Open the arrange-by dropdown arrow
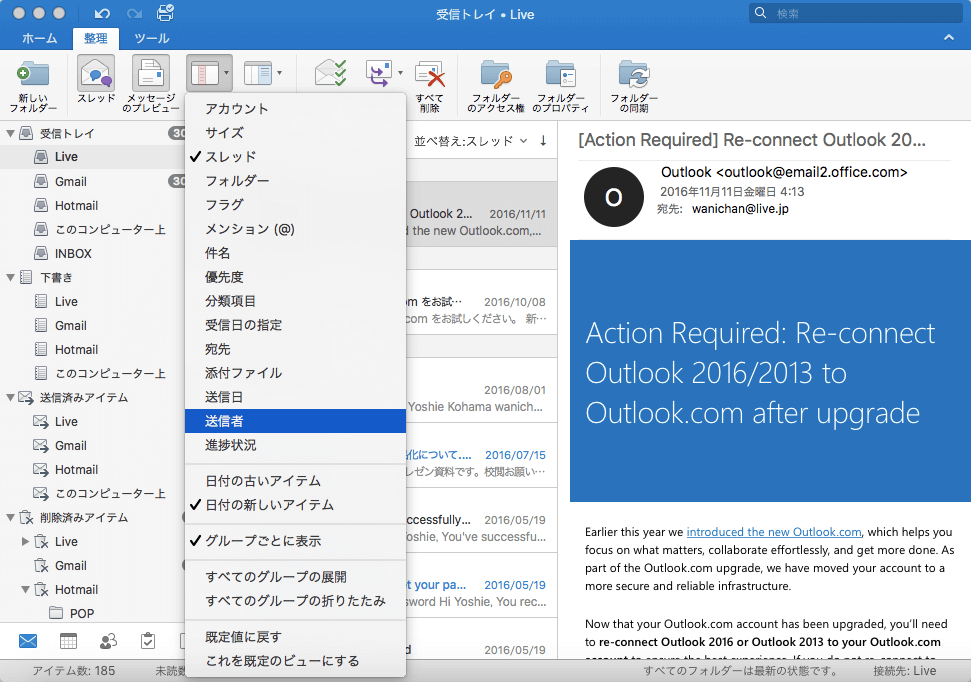The width and height of the screenshot is (971, 682). [x=227, y=73]
